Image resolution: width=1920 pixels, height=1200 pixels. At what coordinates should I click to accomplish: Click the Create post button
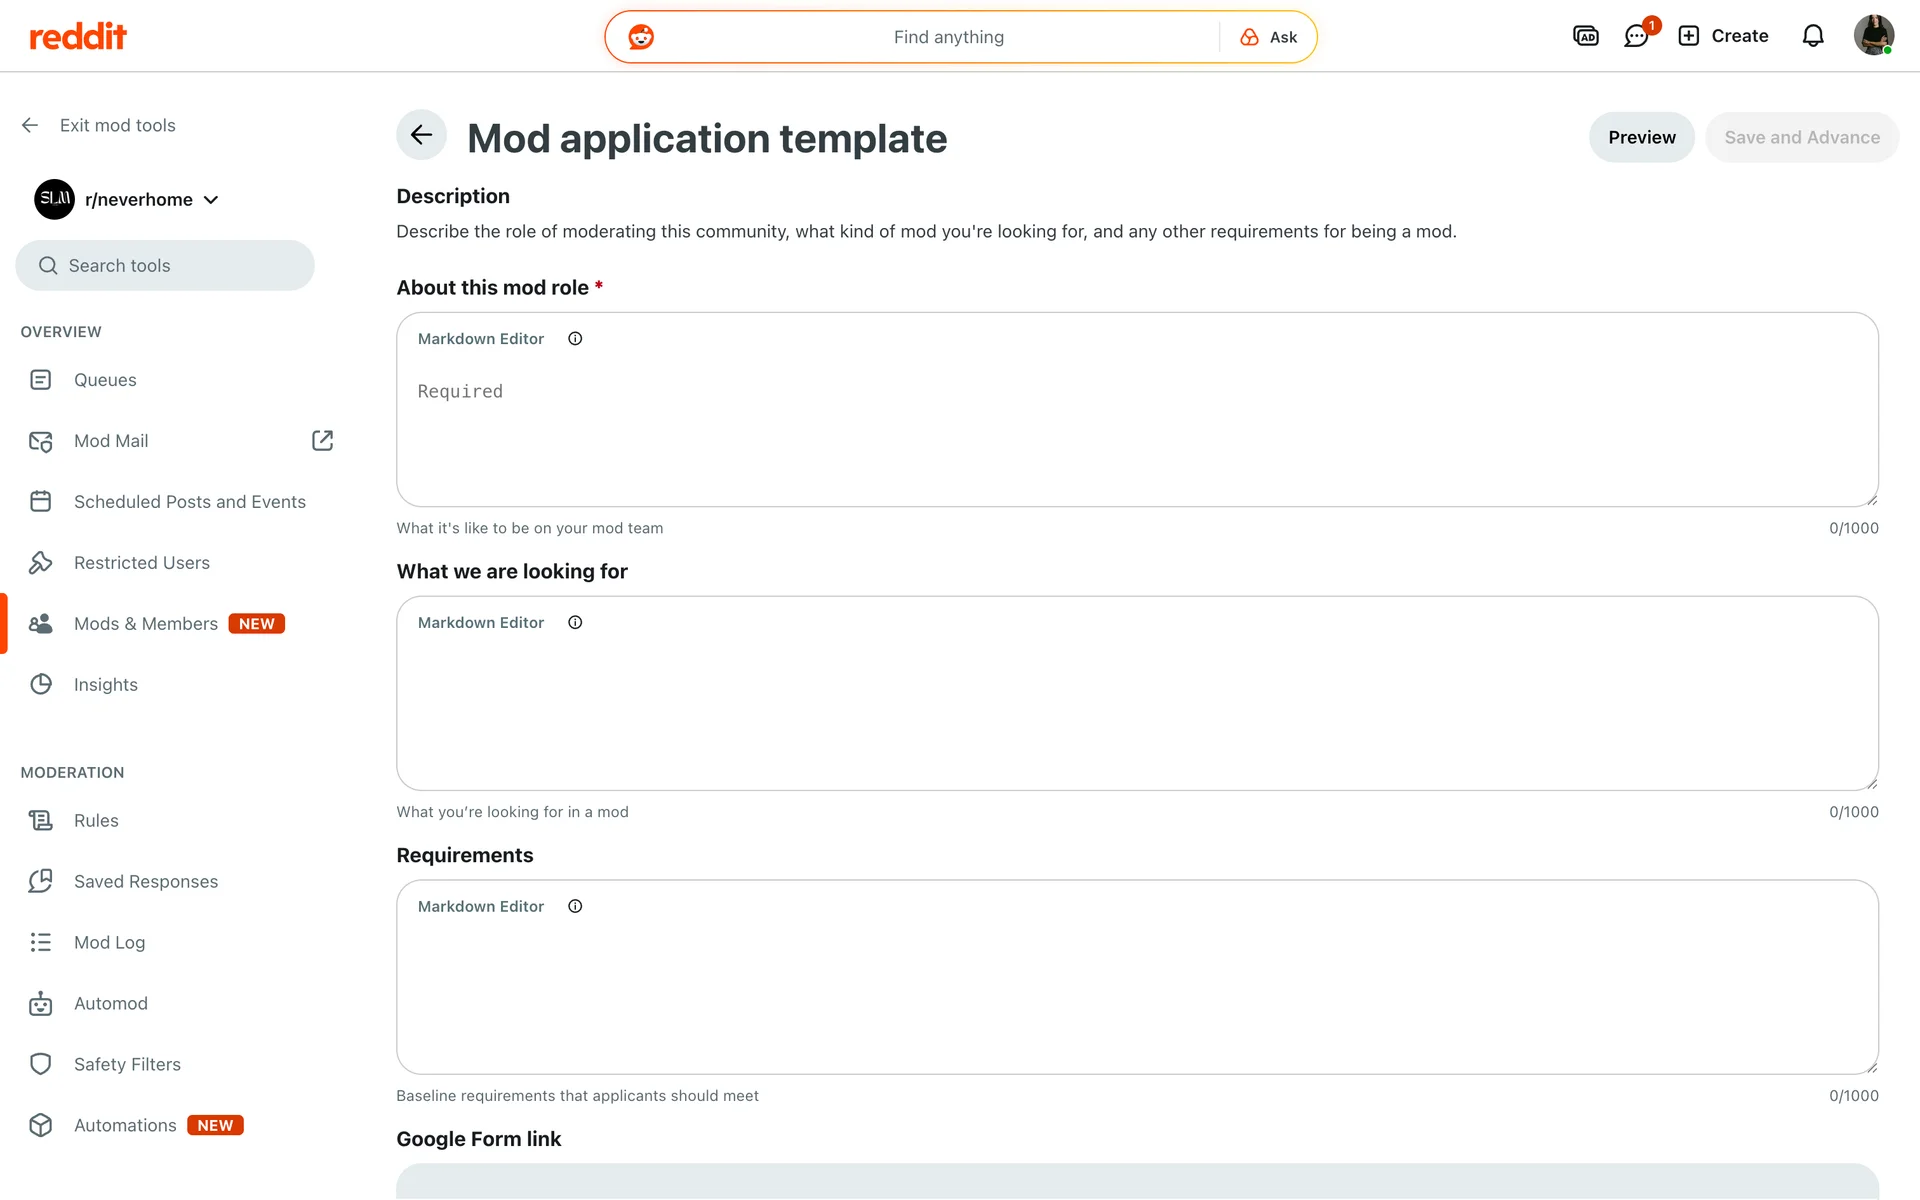point(1723,37)
